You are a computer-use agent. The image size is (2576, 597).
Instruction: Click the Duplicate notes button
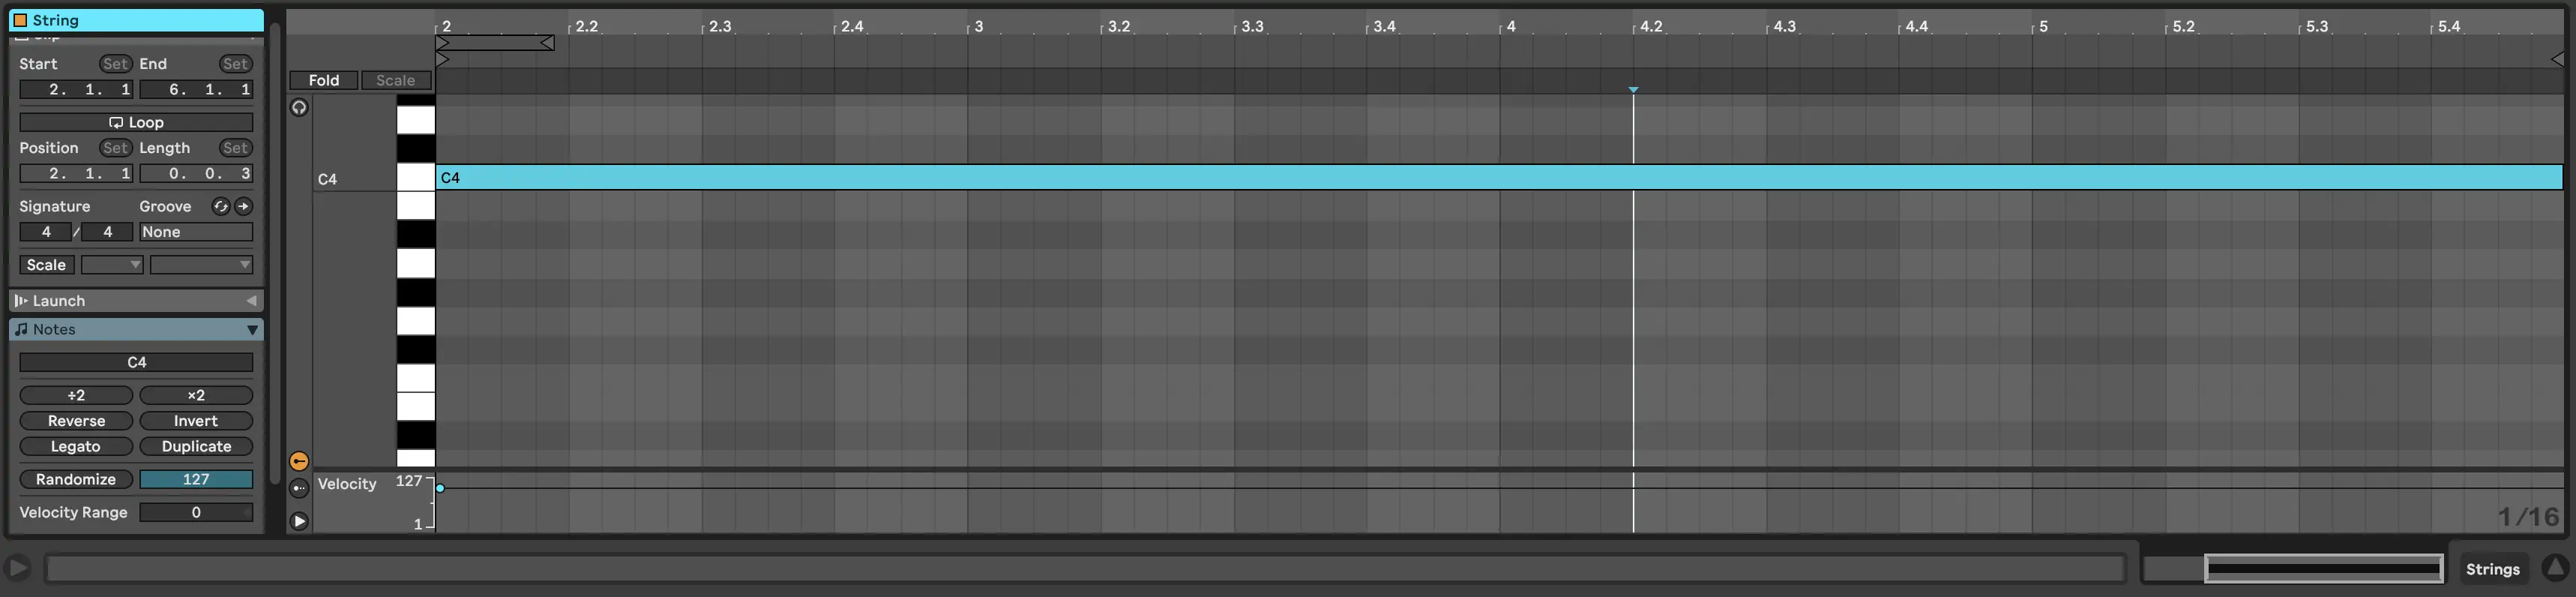coord(196,446)
